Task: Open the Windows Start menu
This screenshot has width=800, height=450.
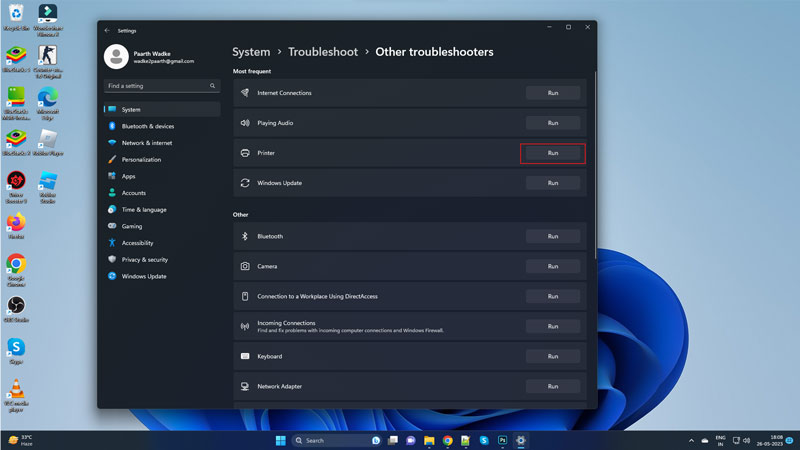Action: 281,440
